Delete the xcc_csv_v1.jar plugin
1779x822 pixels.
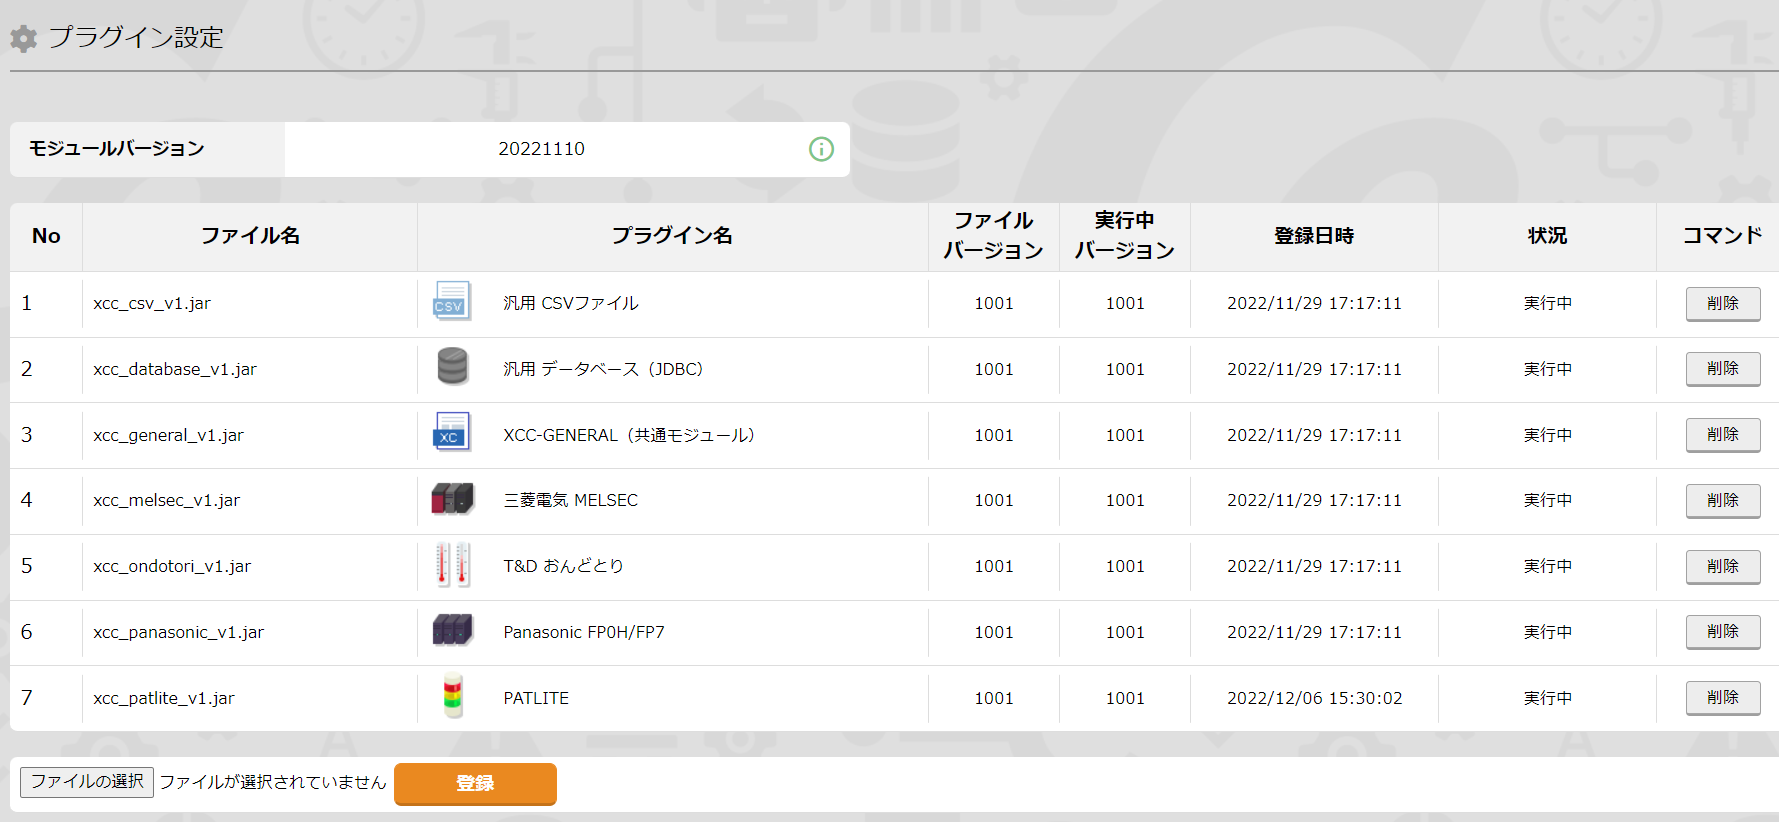click(1723, 304)
